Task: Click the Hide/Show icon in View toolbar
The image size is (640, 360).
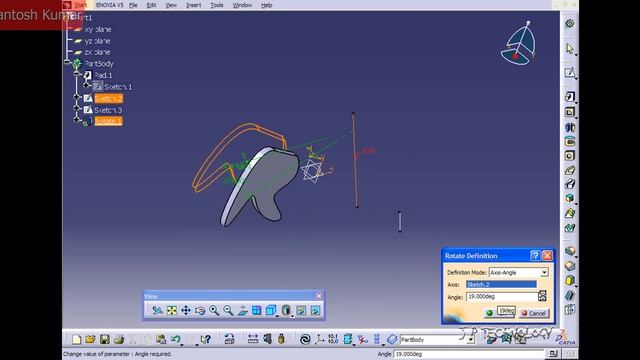Action: (301, 311)
